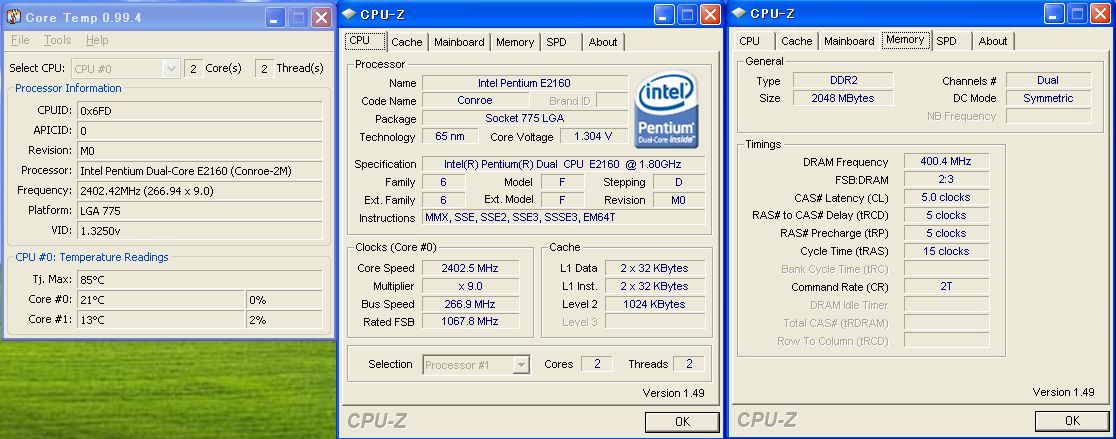1116x439 pixels.
Task: Click the CPUID field showing 0x6FD
Action: click(x=199, y=111)
